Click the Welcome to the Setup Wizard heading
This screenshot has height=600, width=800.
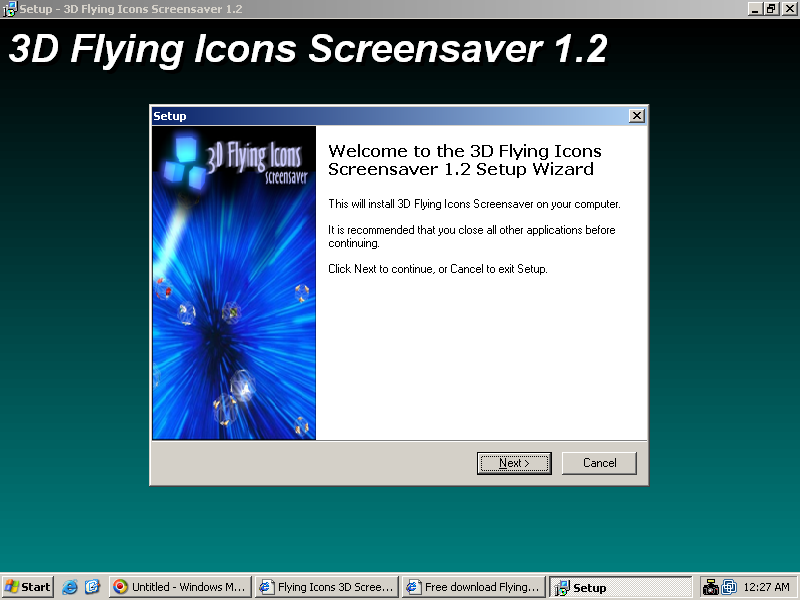point(465,160)
